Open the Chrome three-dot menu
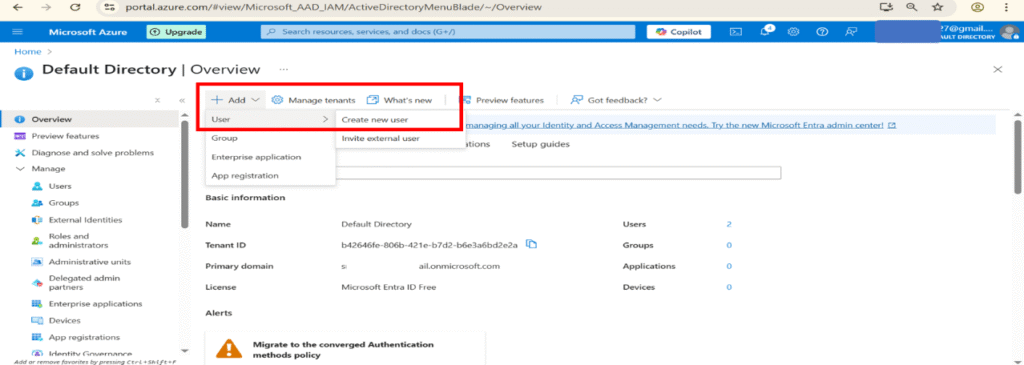Screen dimensions: 1024x365 coord(1005,7)
